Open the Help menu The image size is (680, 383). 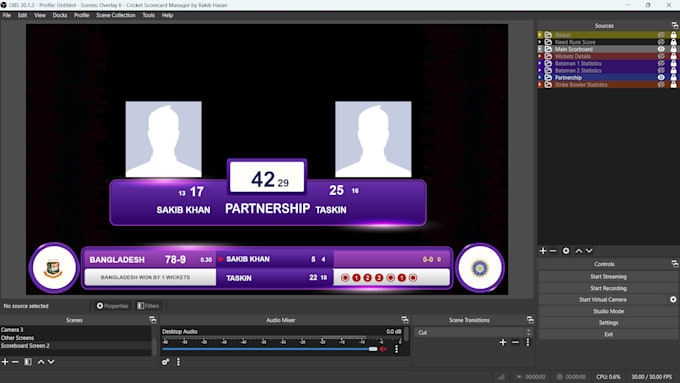167,15
